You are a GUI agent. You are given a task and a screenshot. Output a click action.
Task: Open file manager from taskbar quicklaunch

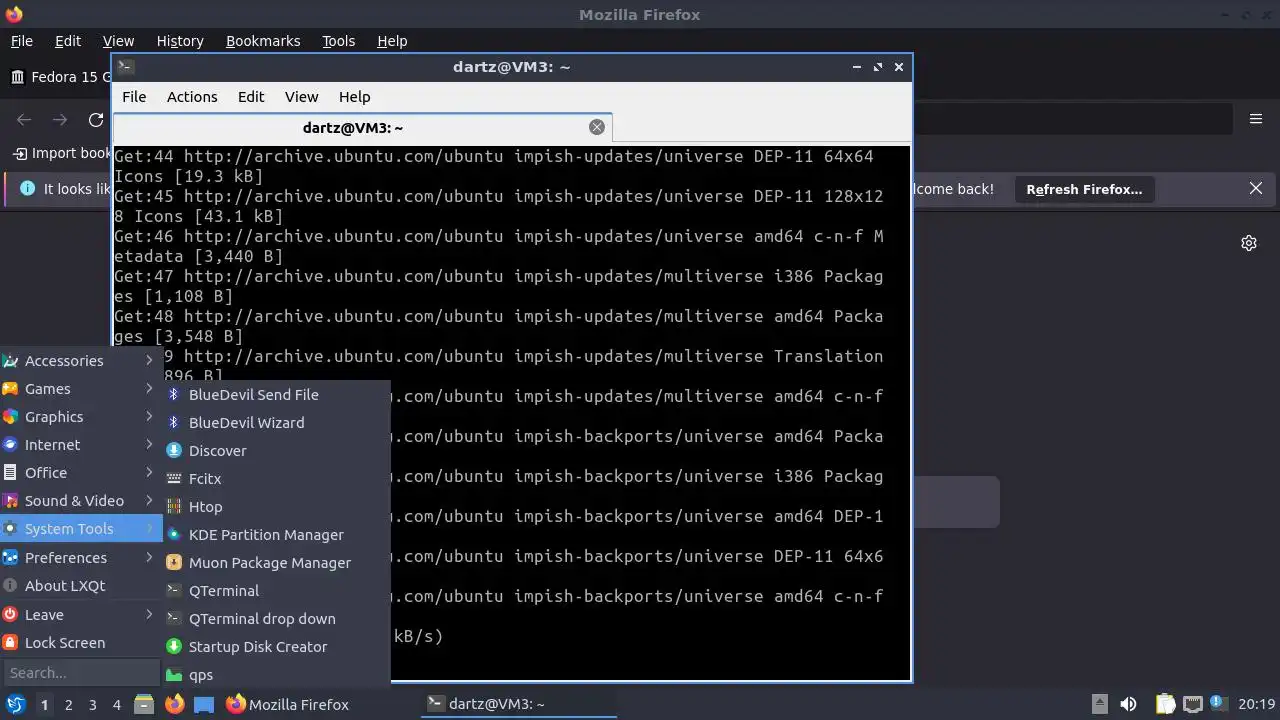[144, 705]
